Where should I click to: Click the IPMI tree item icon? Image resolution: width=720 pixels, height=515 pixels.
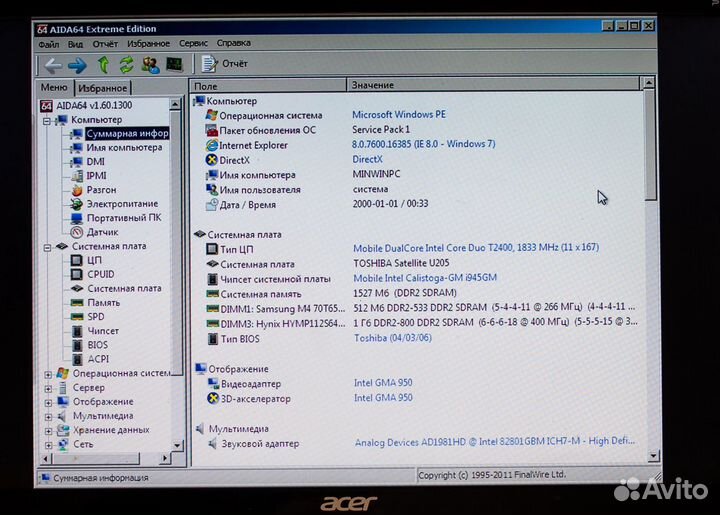(x=77, y=176)
